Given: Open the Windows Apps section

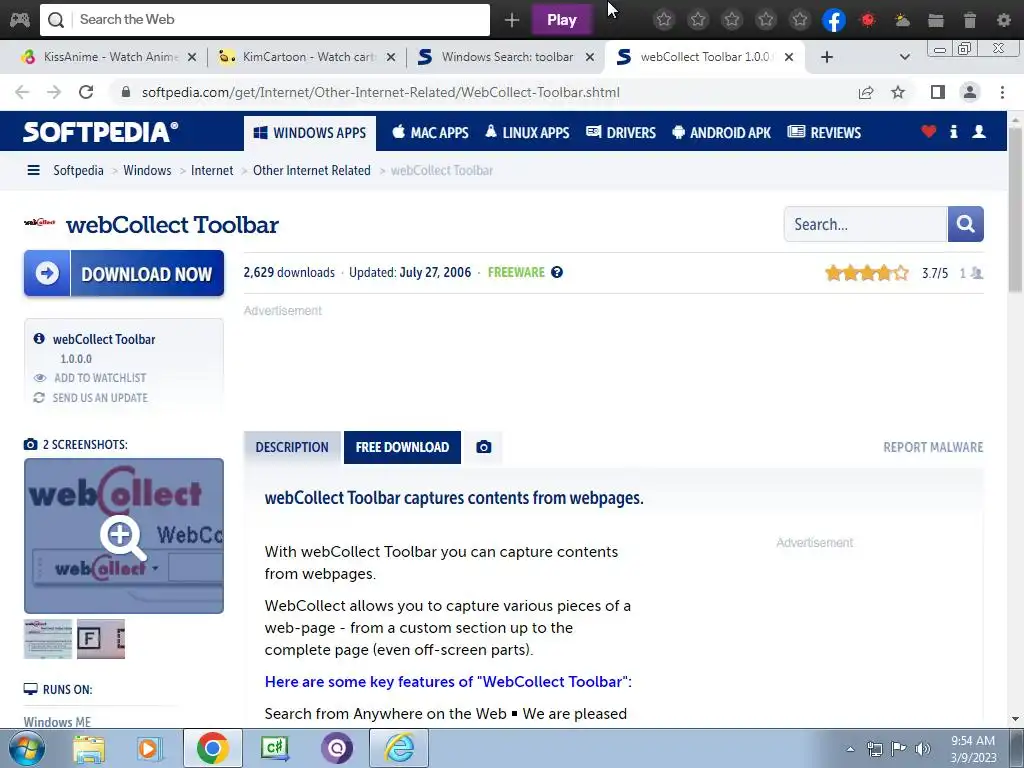Looking at the screenshot, I should click(x=310, y=133).
